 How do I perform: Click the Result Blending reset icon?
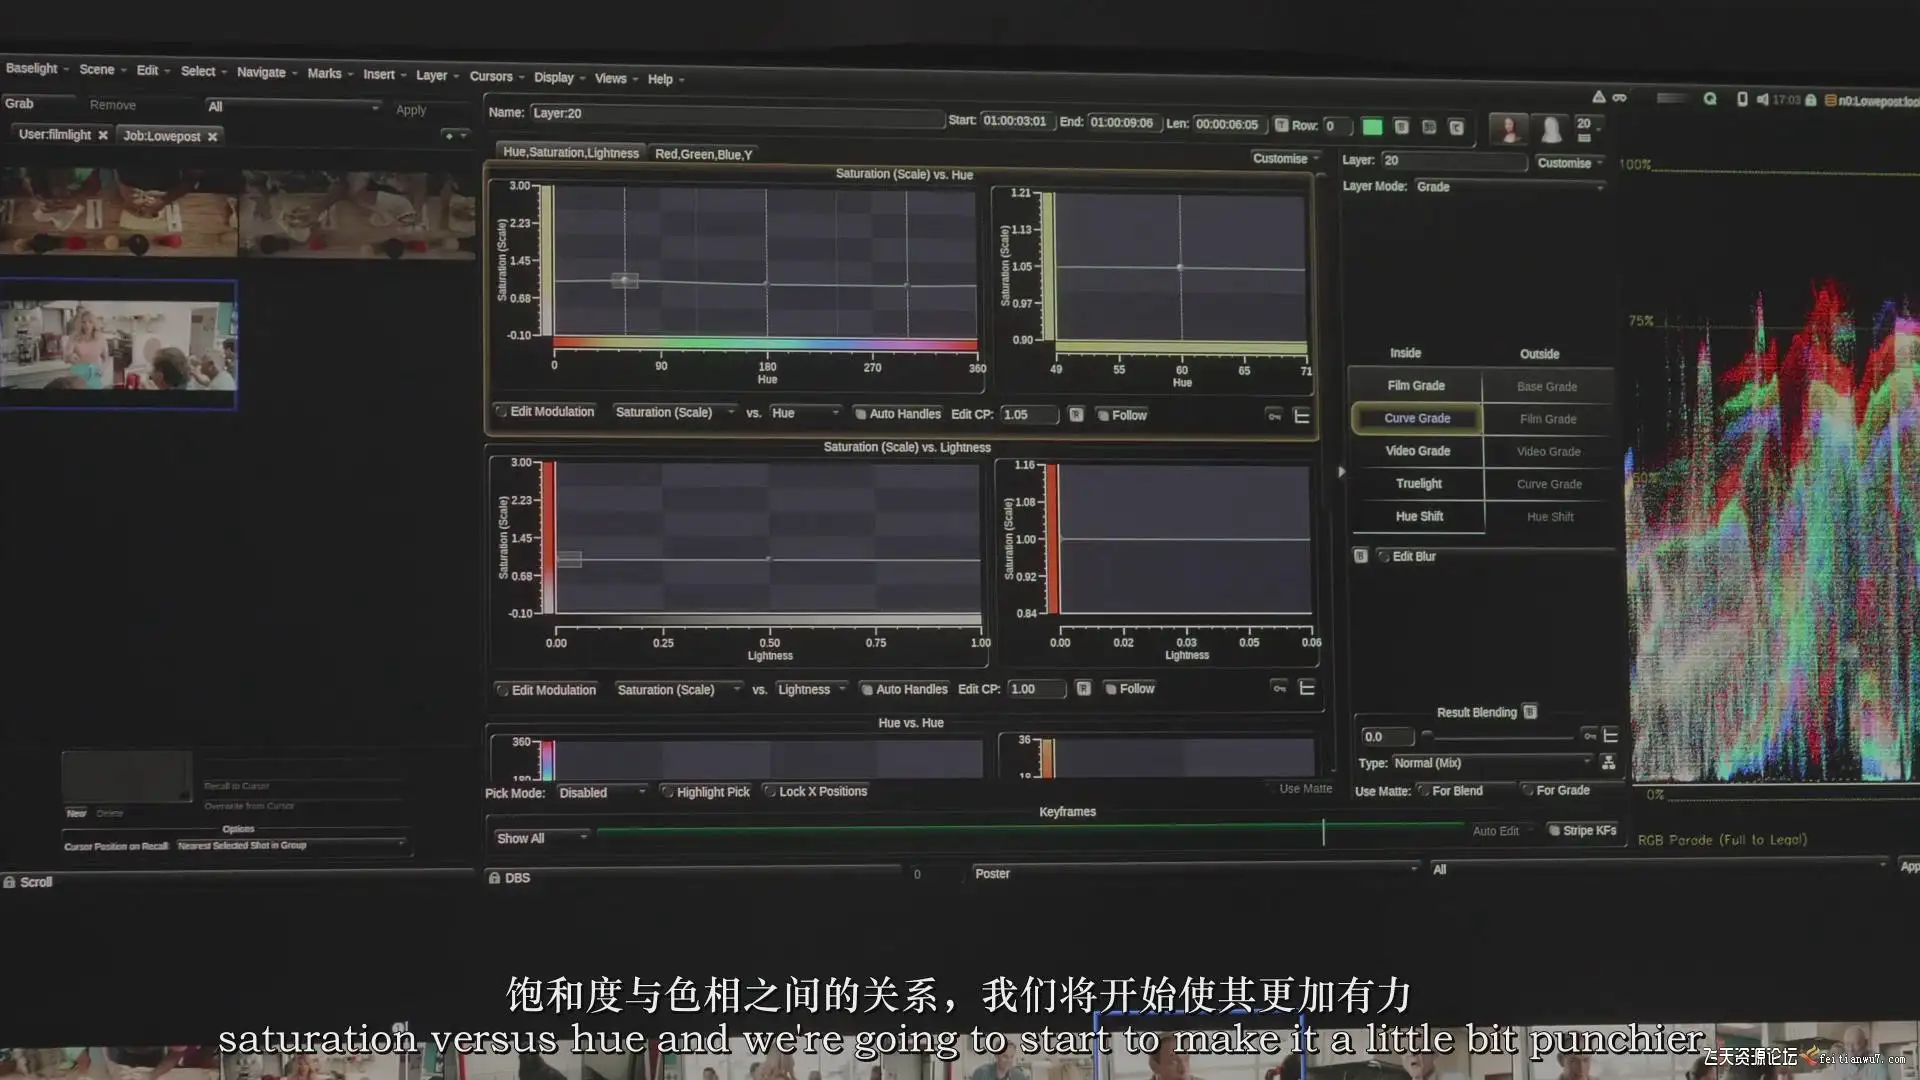[1530, 712]
